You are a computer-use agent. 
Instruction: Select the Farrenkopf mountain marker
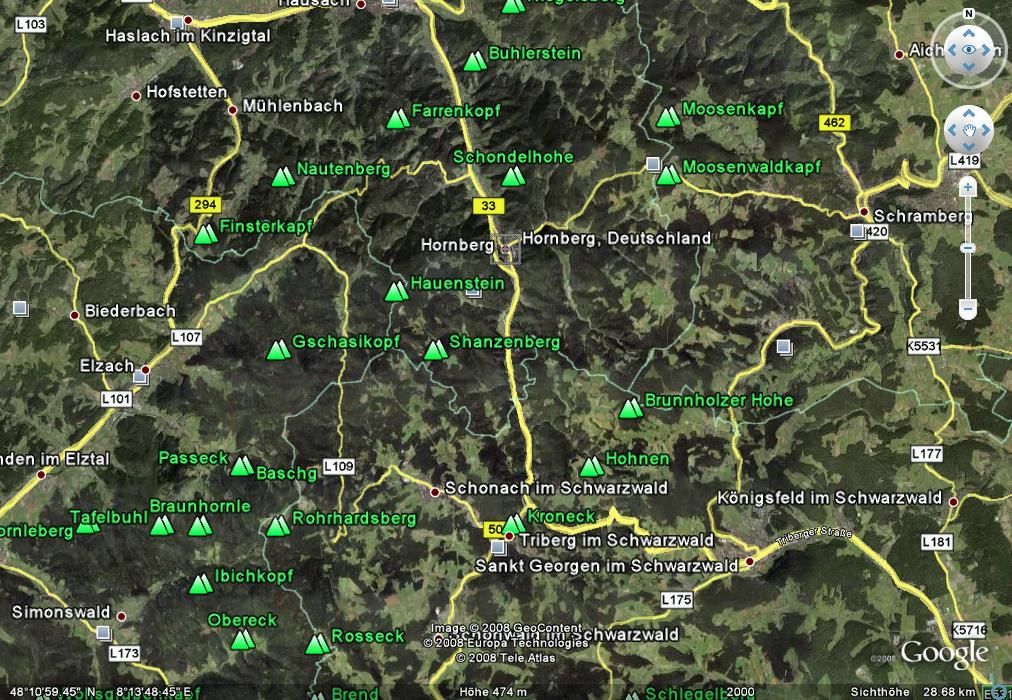(x=398, y=119)
